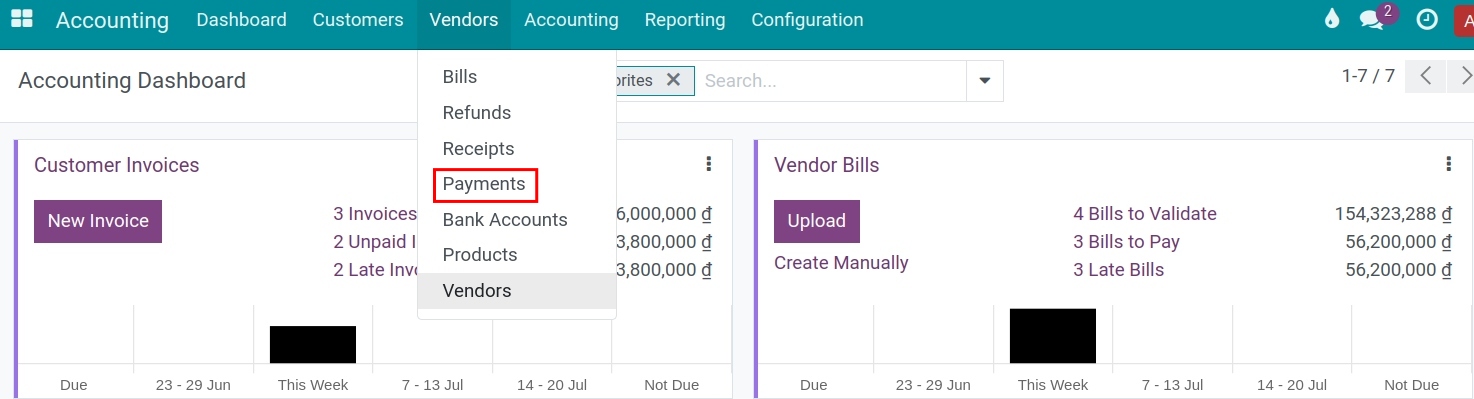Screen dimensions: 1474x399
Task: Open Customer Invoices card options menu
Action: click(x=709, y=165)
